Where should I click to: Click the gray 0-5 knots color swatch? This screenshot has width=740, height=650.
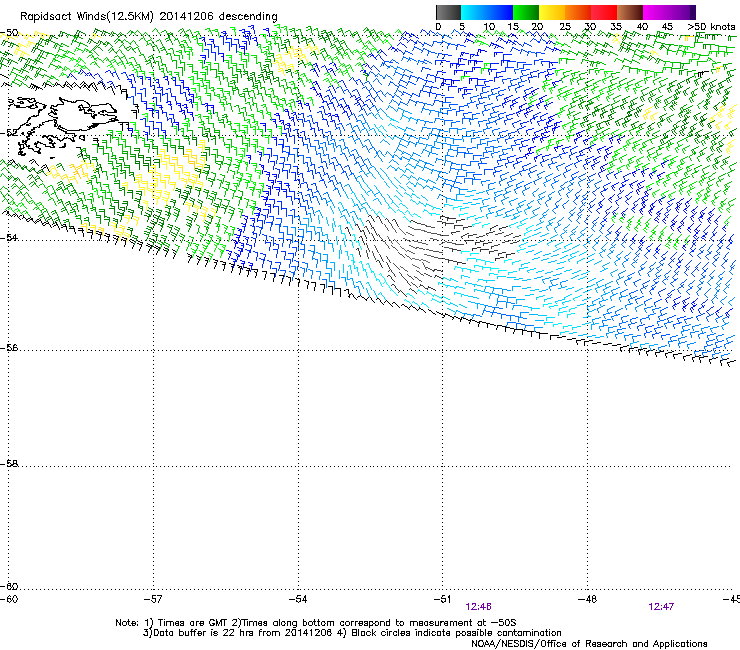[x=449, y=12]
